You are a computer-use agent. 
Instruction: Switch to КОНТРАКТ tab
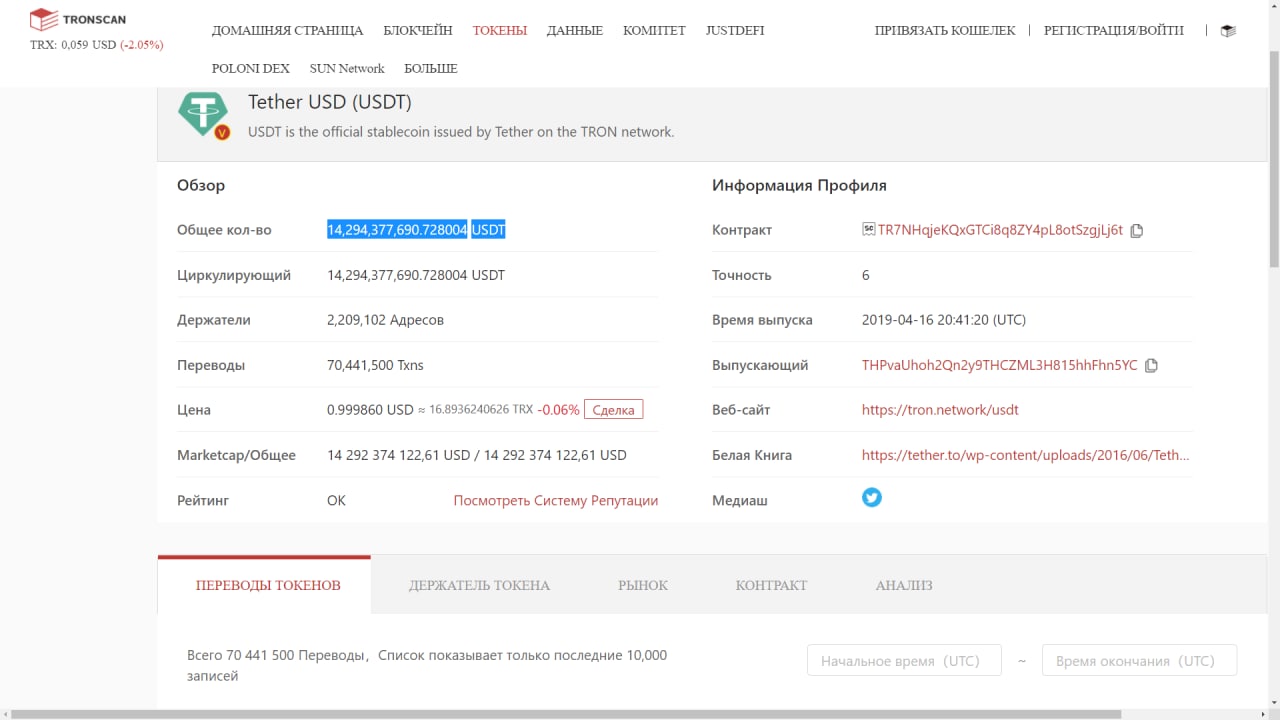[771, 585]
